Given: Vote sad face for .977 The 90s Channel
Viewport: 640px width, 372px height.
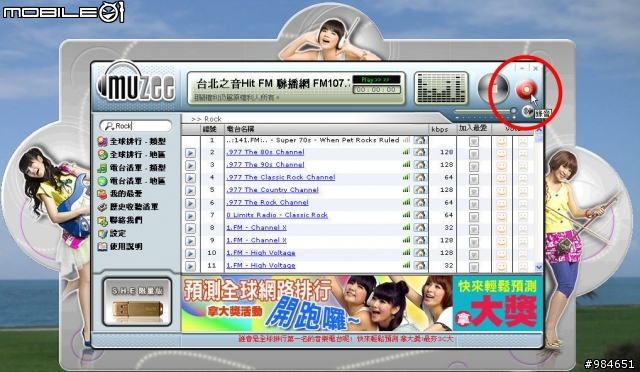Looking at the screenshot, I should tap(522, 167).
